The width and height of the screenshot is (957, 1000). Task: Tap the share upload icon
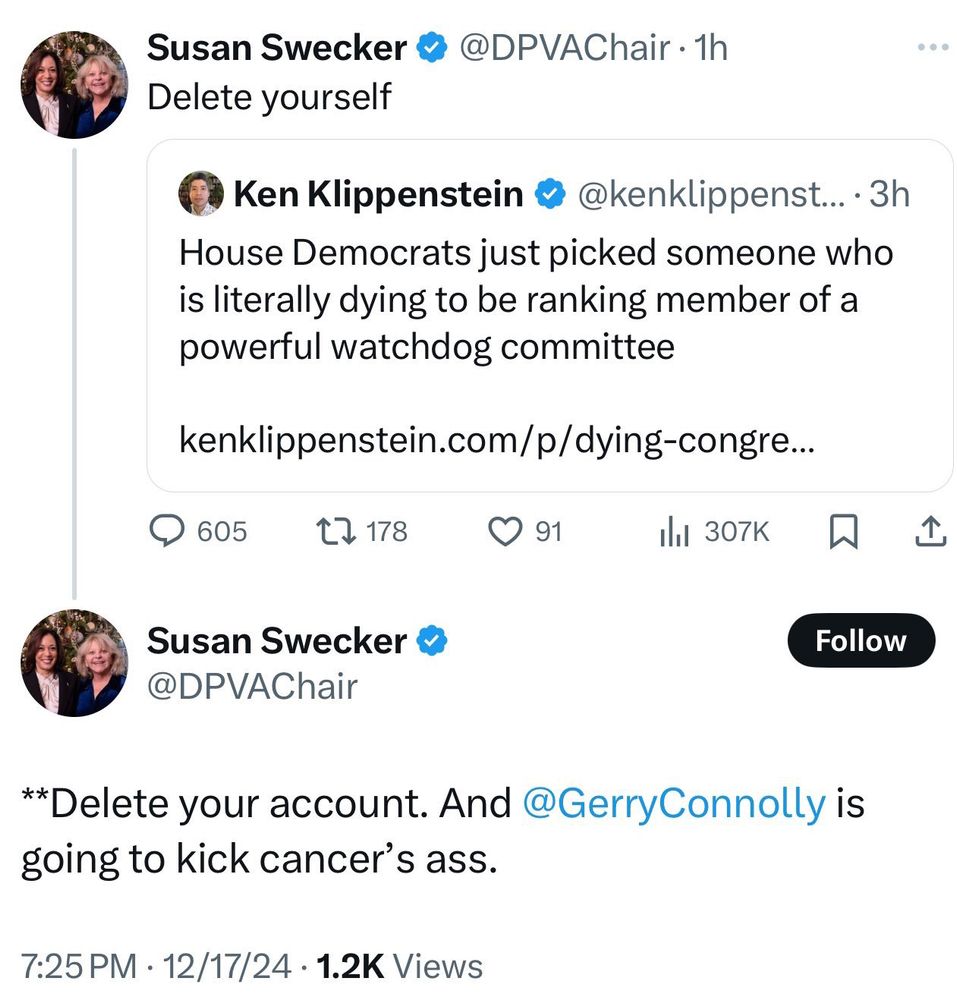[929, 532]
